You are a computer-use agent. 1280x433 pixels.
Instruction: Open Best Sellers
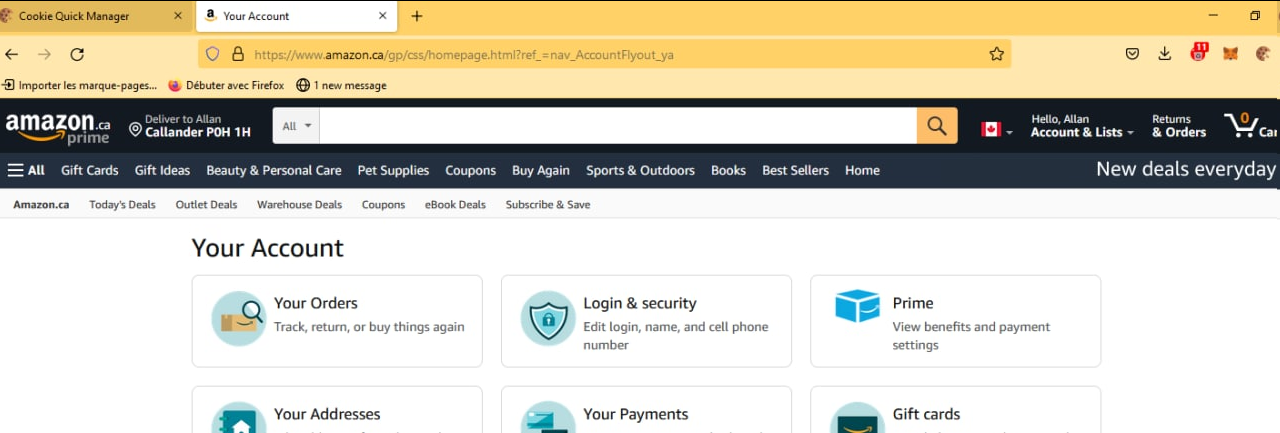coord(795,170)
